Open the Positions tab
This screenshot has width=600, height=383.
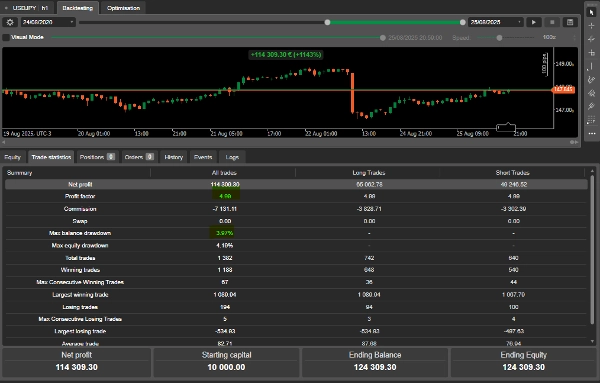[x=97, y=157]
